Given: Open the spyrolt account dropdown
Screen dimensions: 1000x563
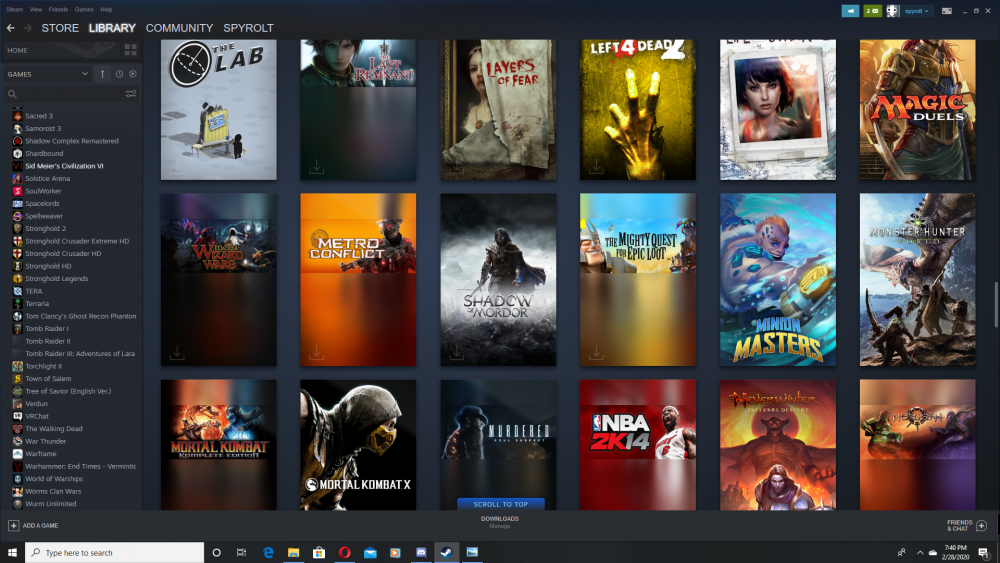Looking at the screenshot, I should [x=916, y=10].
